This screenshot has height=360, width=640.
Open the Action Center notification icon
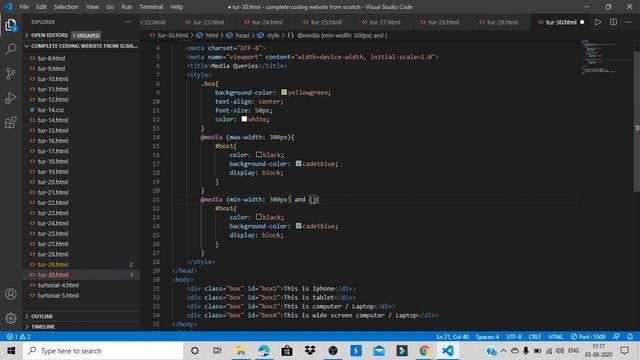[x=624, y=351]
